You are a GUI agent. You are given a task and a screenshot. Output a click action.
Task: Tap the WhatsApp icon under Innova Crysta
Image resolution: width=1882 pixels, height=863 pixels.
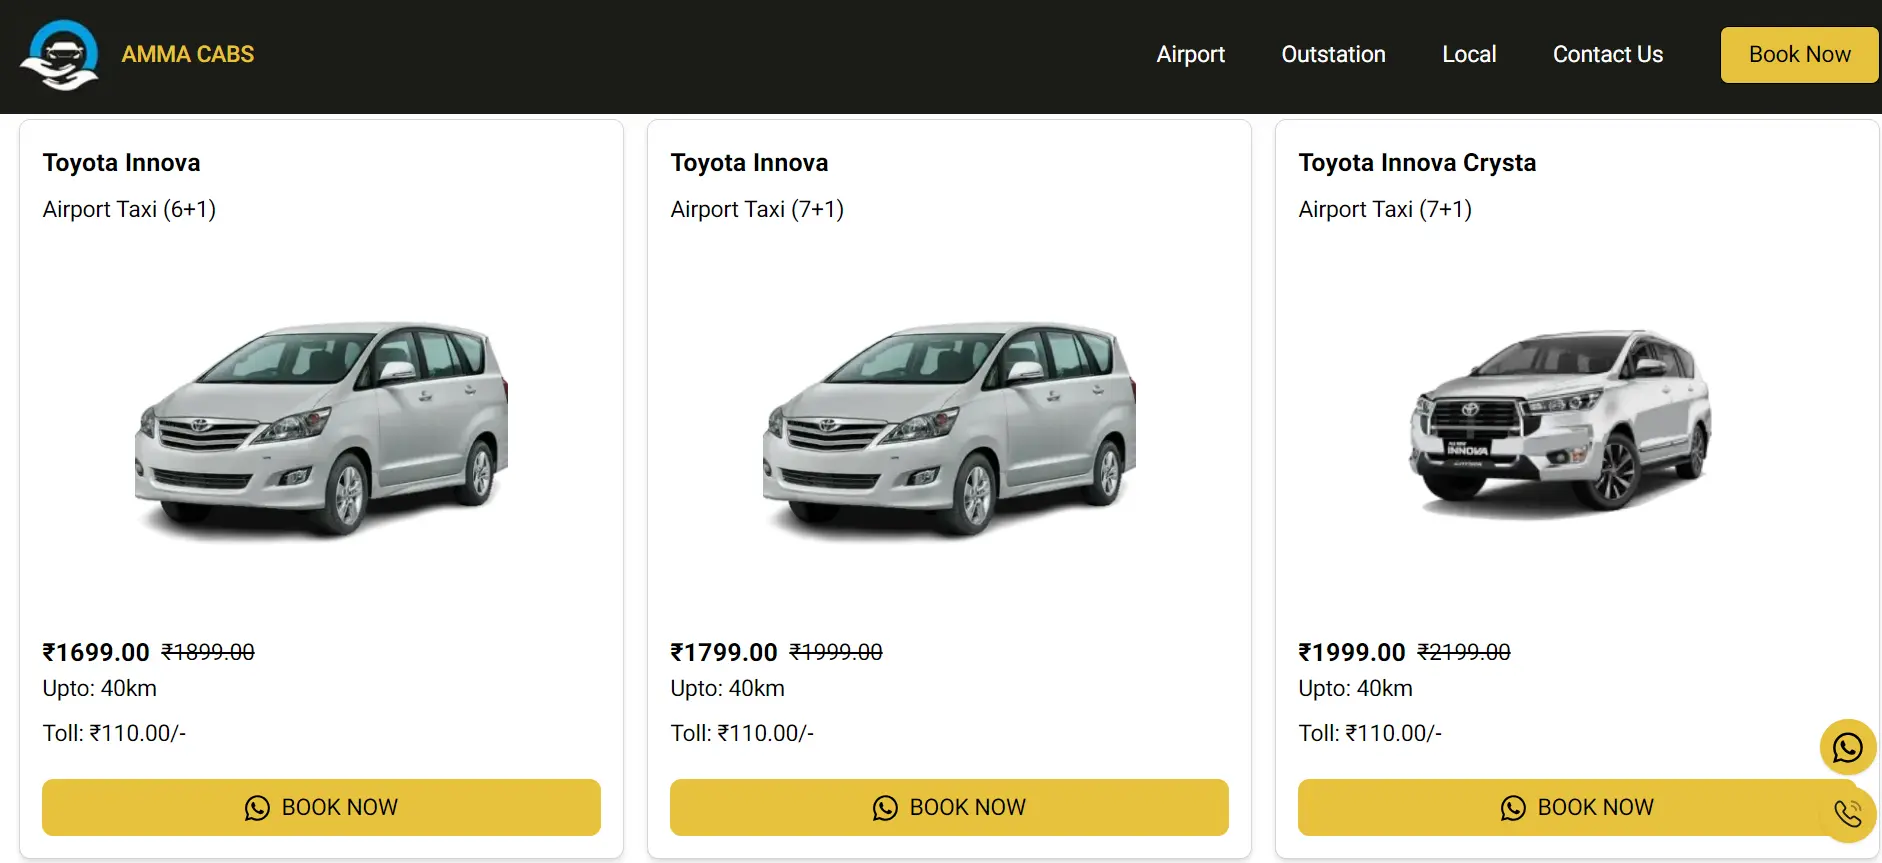1513,807
